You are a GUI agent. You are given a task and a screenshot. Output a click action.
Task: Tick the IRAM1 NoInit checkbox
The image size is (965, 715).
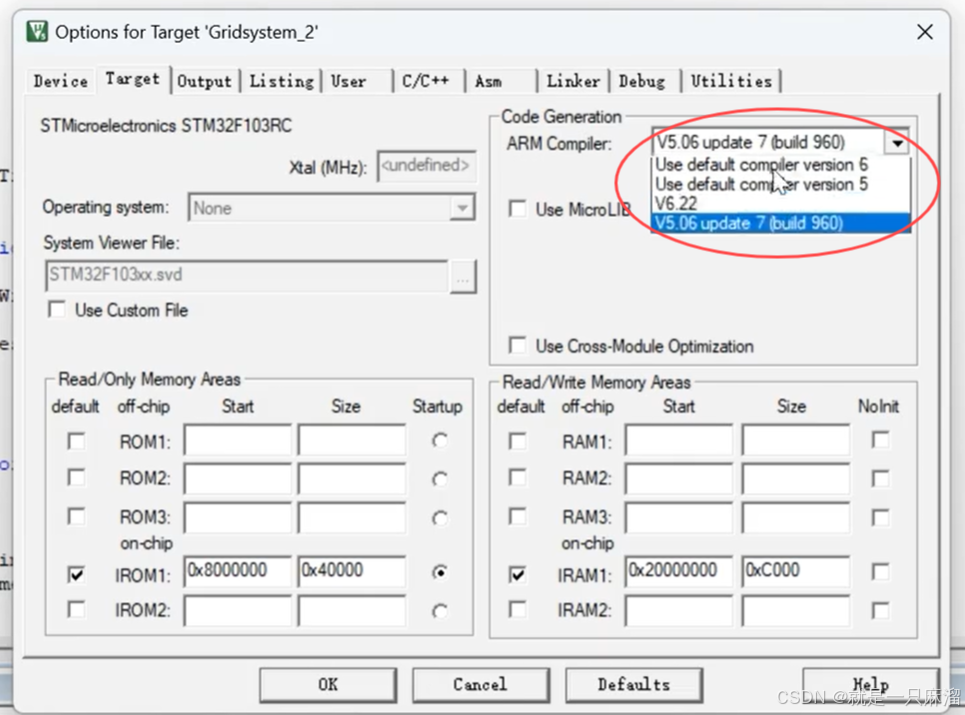coord(881,572)
